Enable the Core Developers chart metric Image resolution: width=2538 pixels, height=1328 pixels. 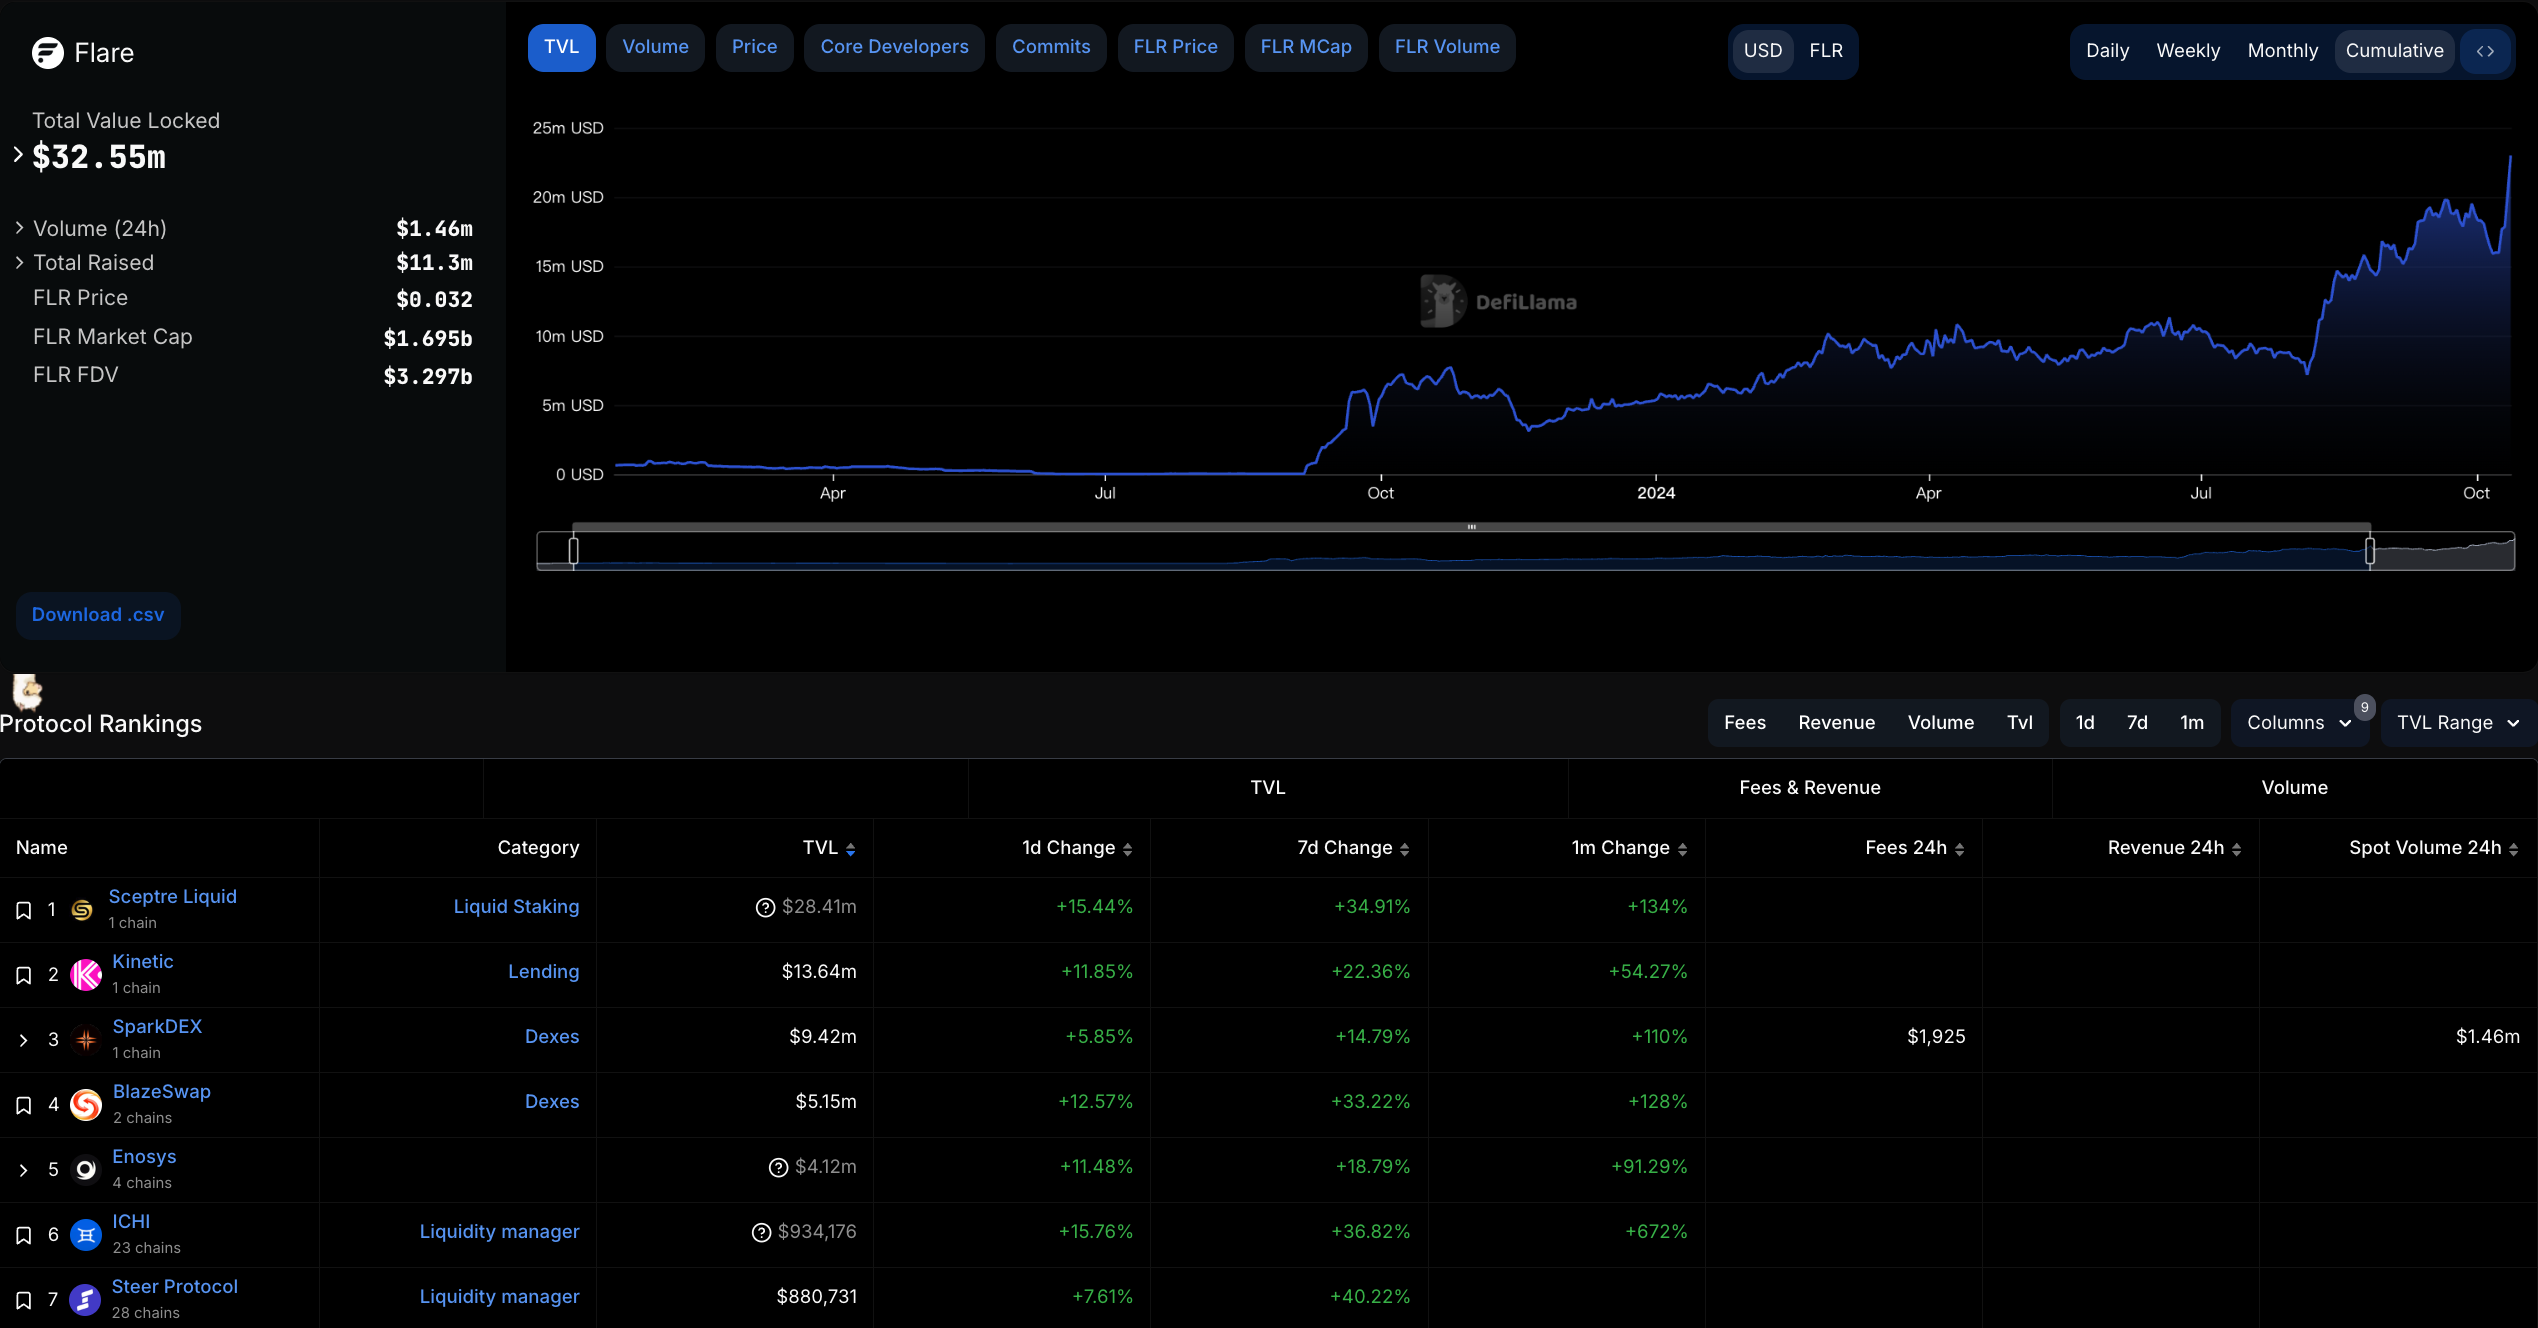894,47
